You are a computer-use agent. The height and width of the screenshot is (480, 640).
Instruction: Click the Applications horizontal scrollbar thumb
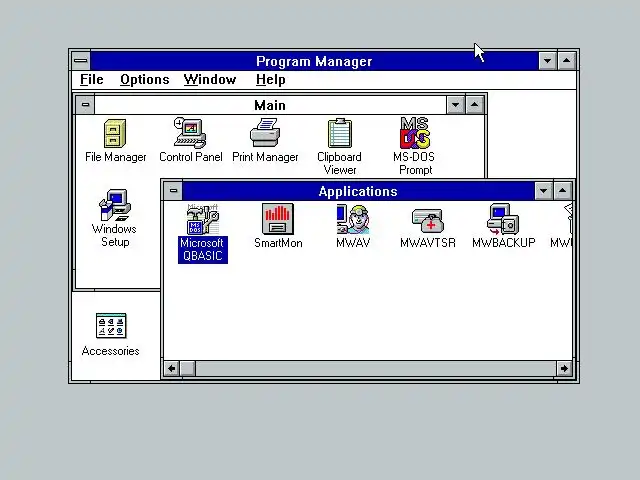pos(187,369)
